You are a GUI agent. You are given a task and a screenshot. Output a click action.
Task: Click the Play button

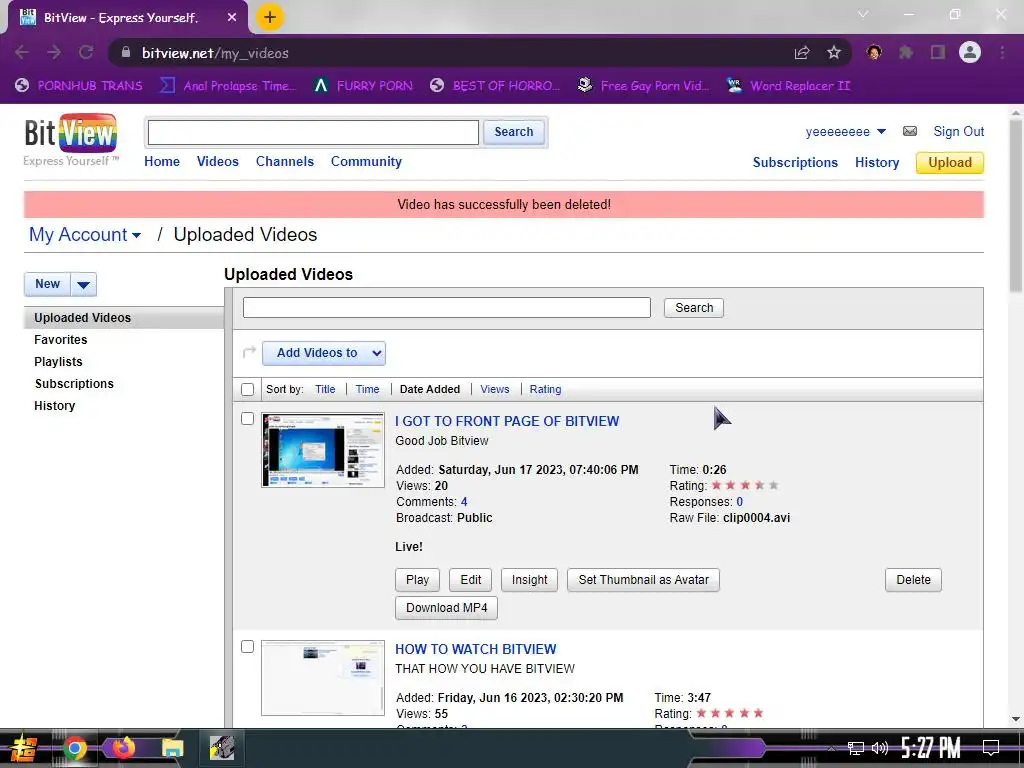[x=417, y=580]
